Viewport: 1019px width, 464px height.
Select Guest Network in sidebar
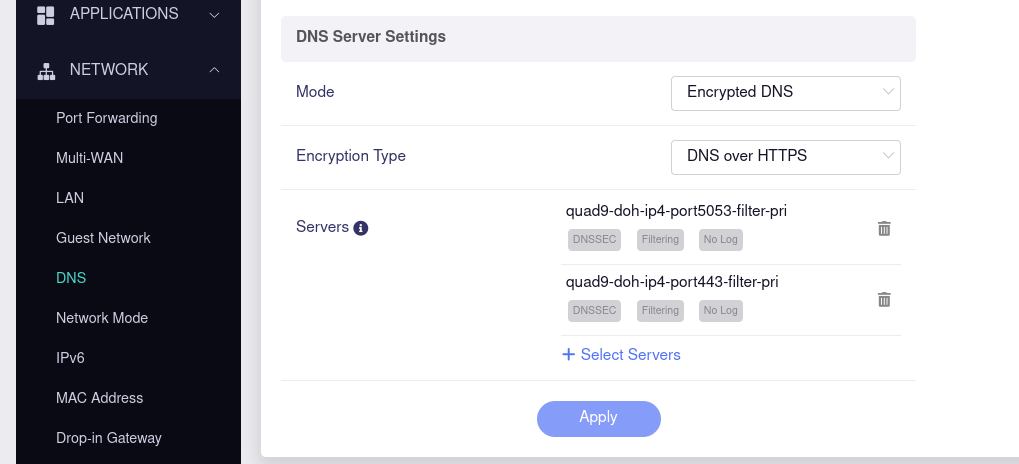click(x=103, y=238)
